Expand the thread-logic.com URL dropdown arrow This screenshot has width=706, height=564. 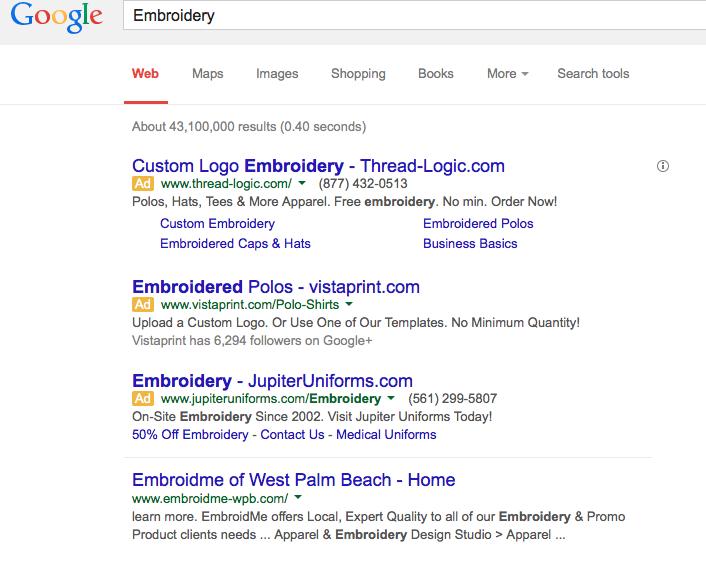point(302,184)
